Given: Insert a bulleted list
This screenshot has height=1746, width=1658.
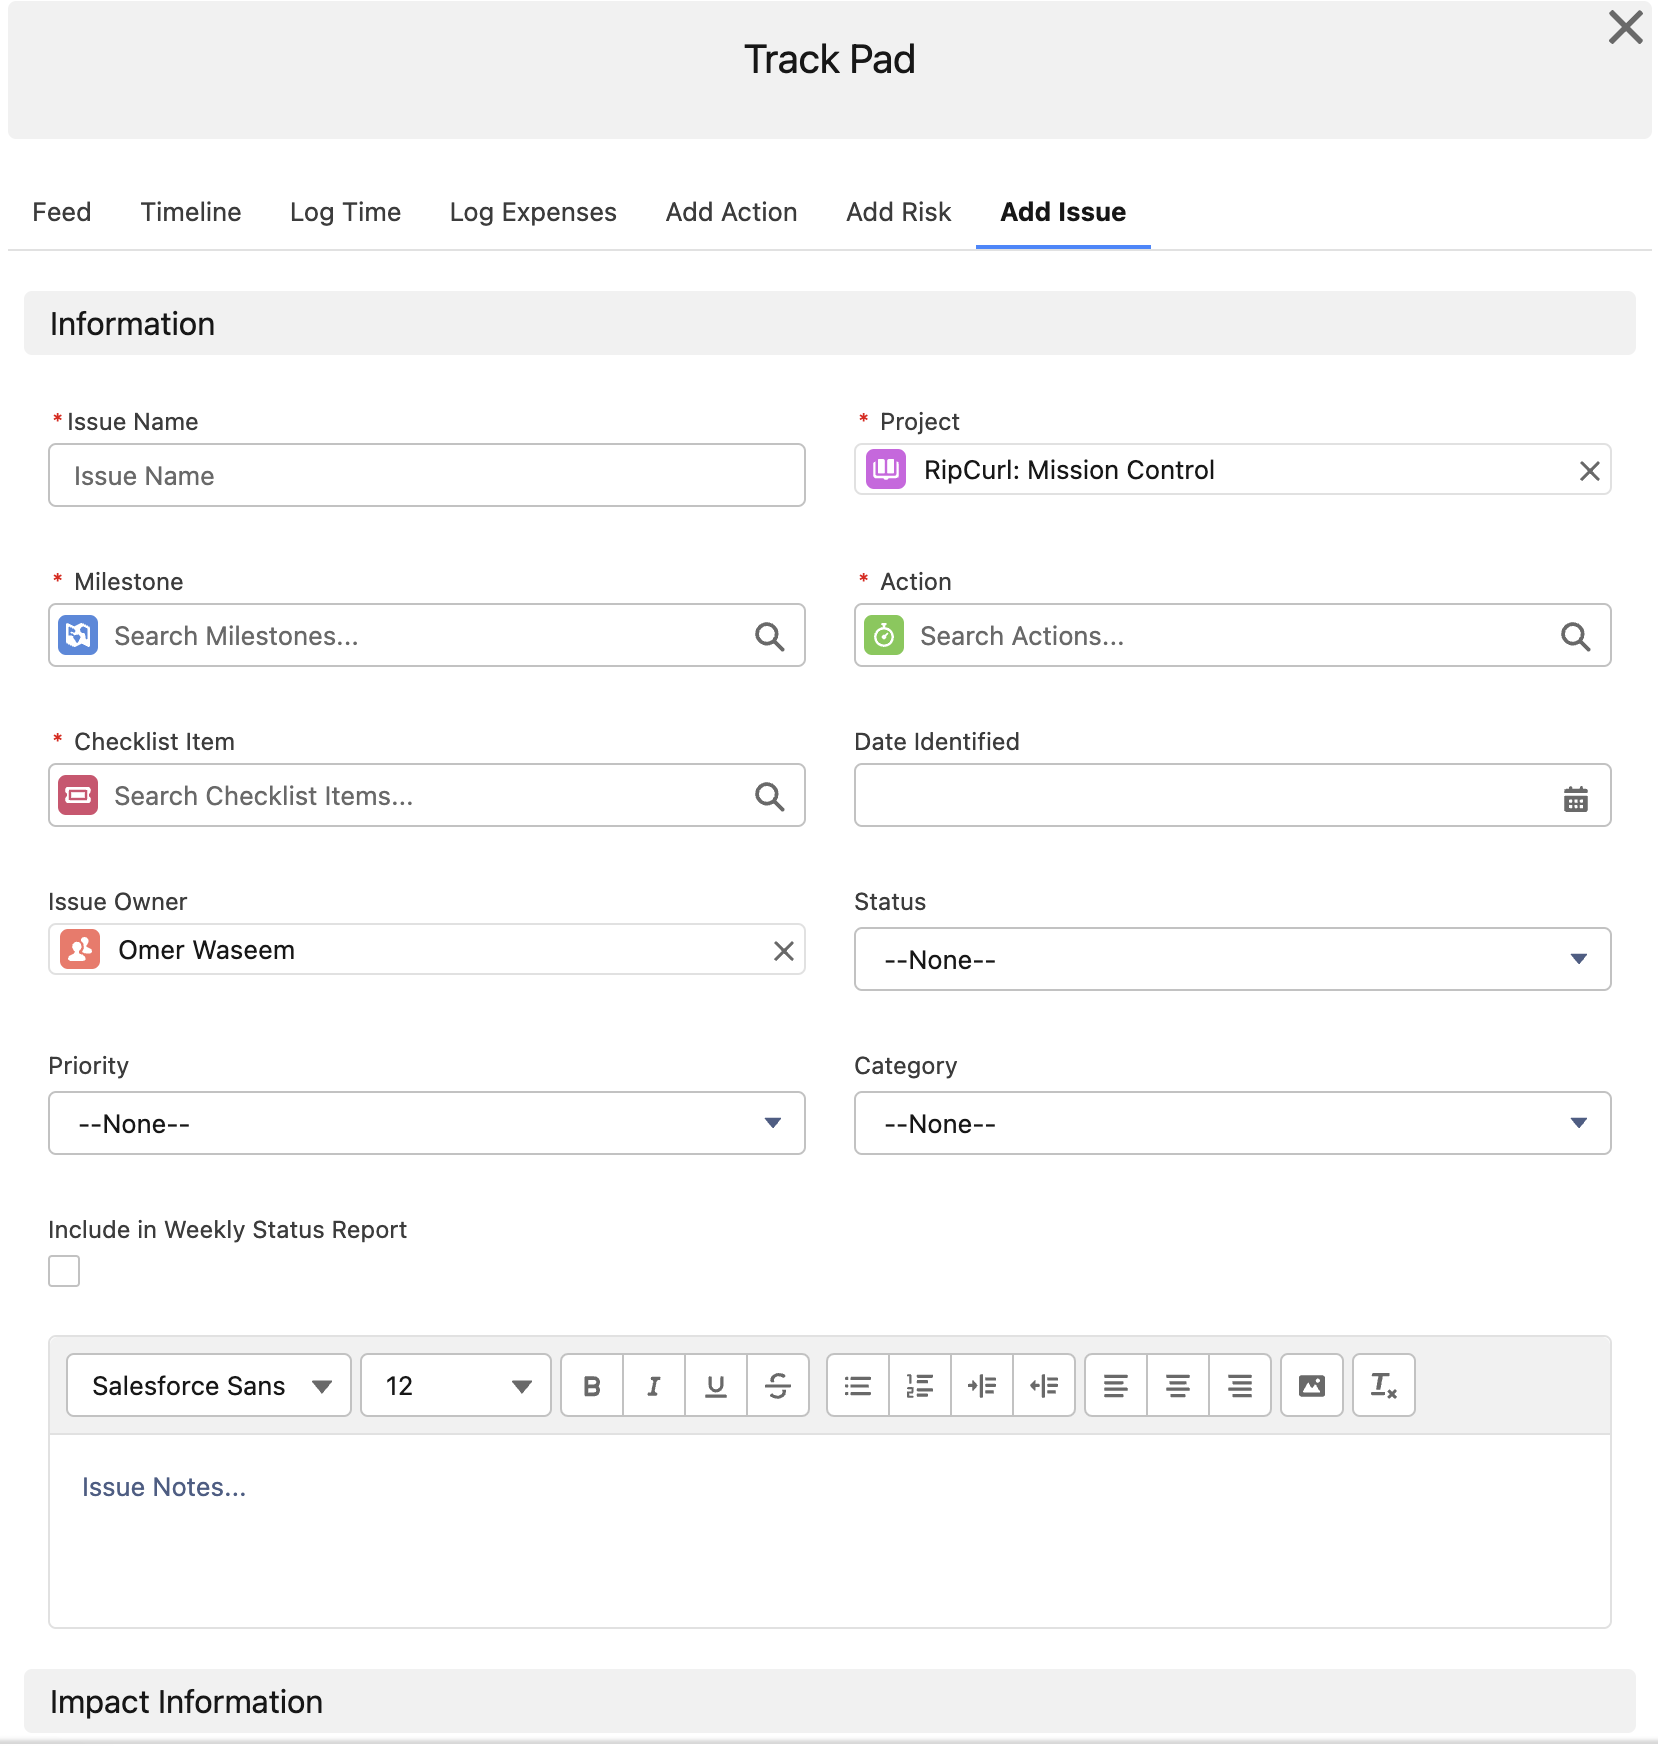Looking at the screenshot, I should pos(858,1386).
